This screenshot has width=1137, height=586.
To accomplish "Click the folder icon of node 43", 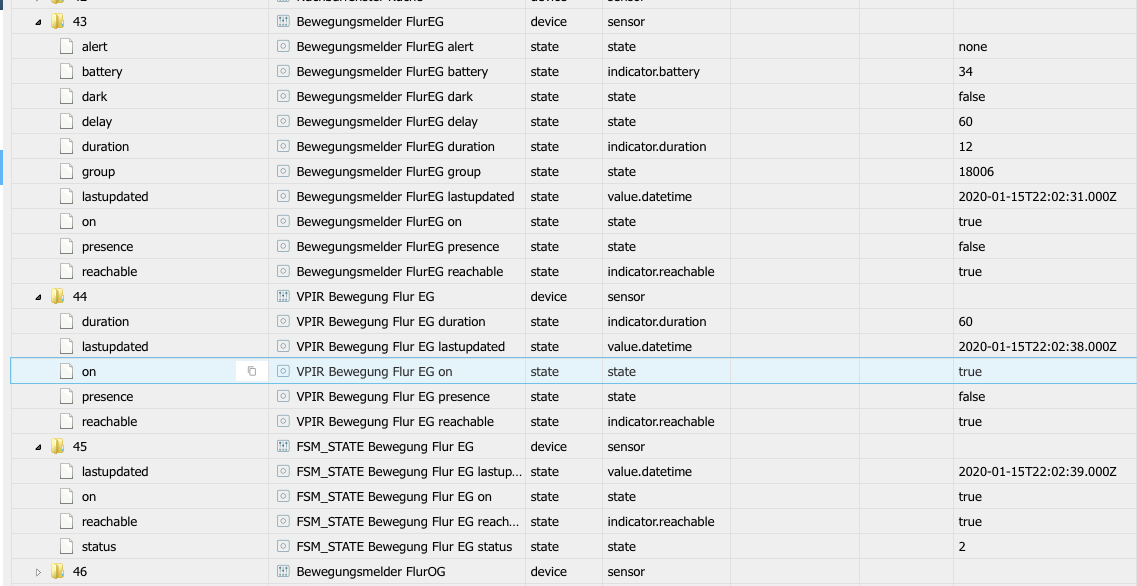I will (x=57, y=22).
